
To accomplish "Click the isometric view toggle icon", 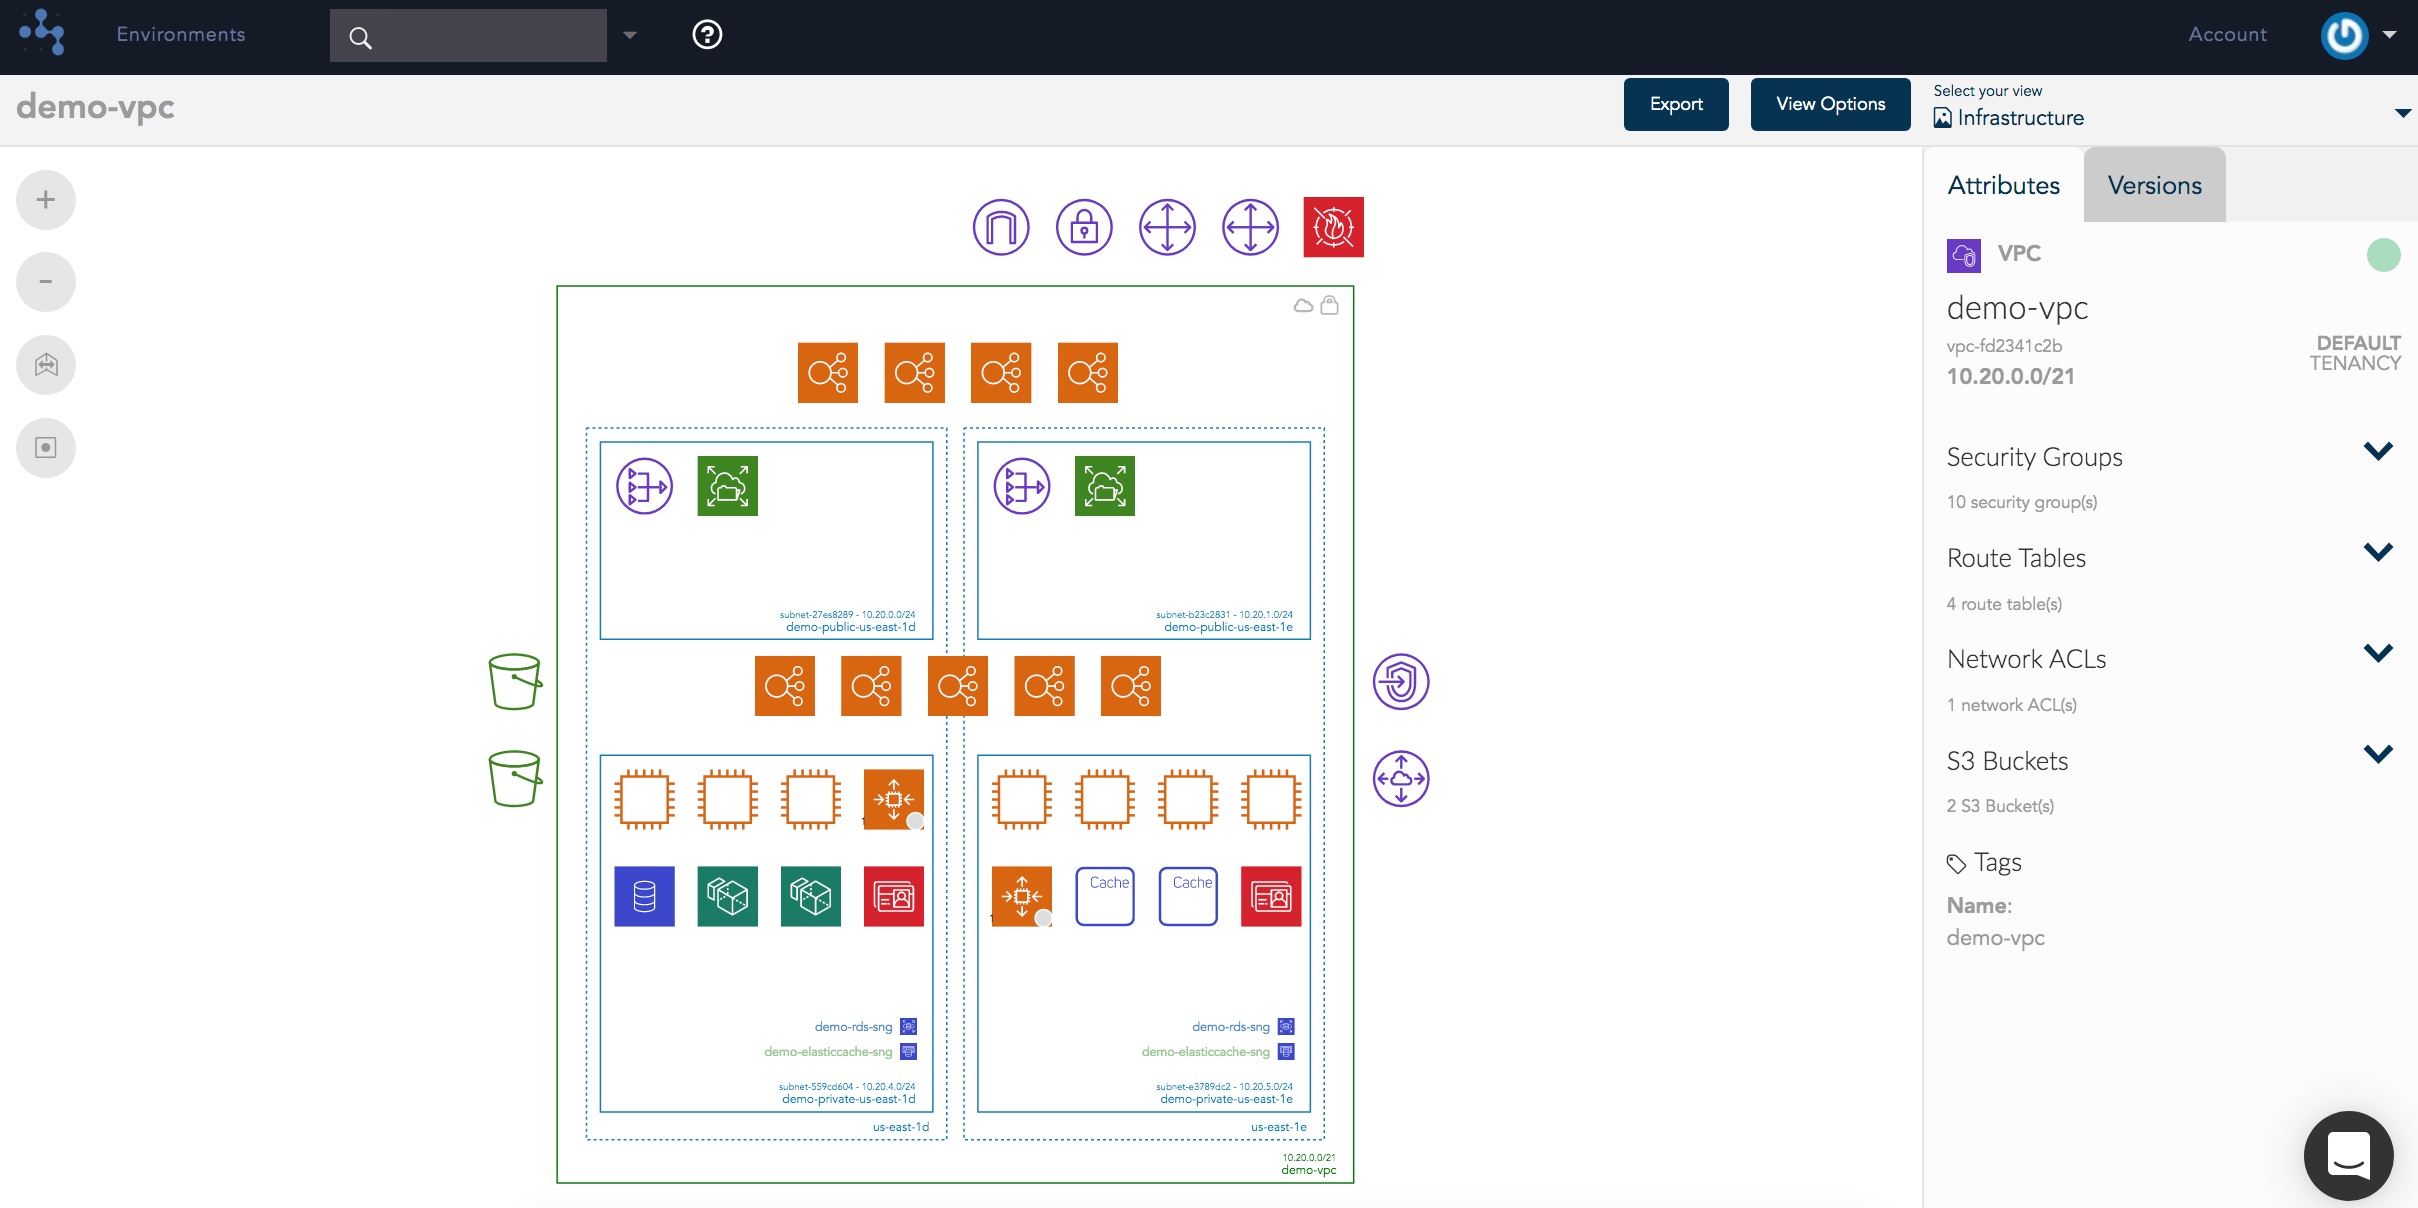I will pos(46,365).
